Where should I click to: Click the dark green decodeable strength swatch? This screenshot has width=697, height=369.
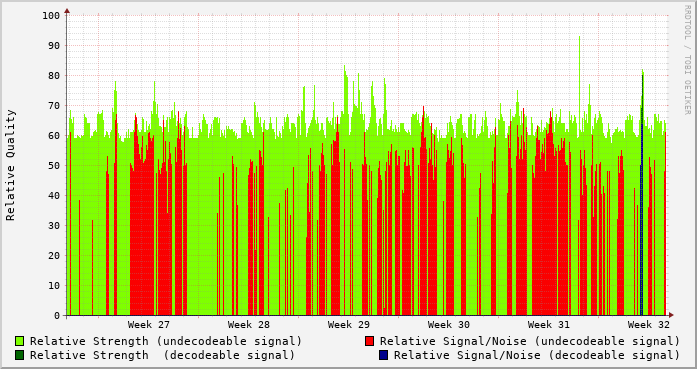(x=20, y=355)
